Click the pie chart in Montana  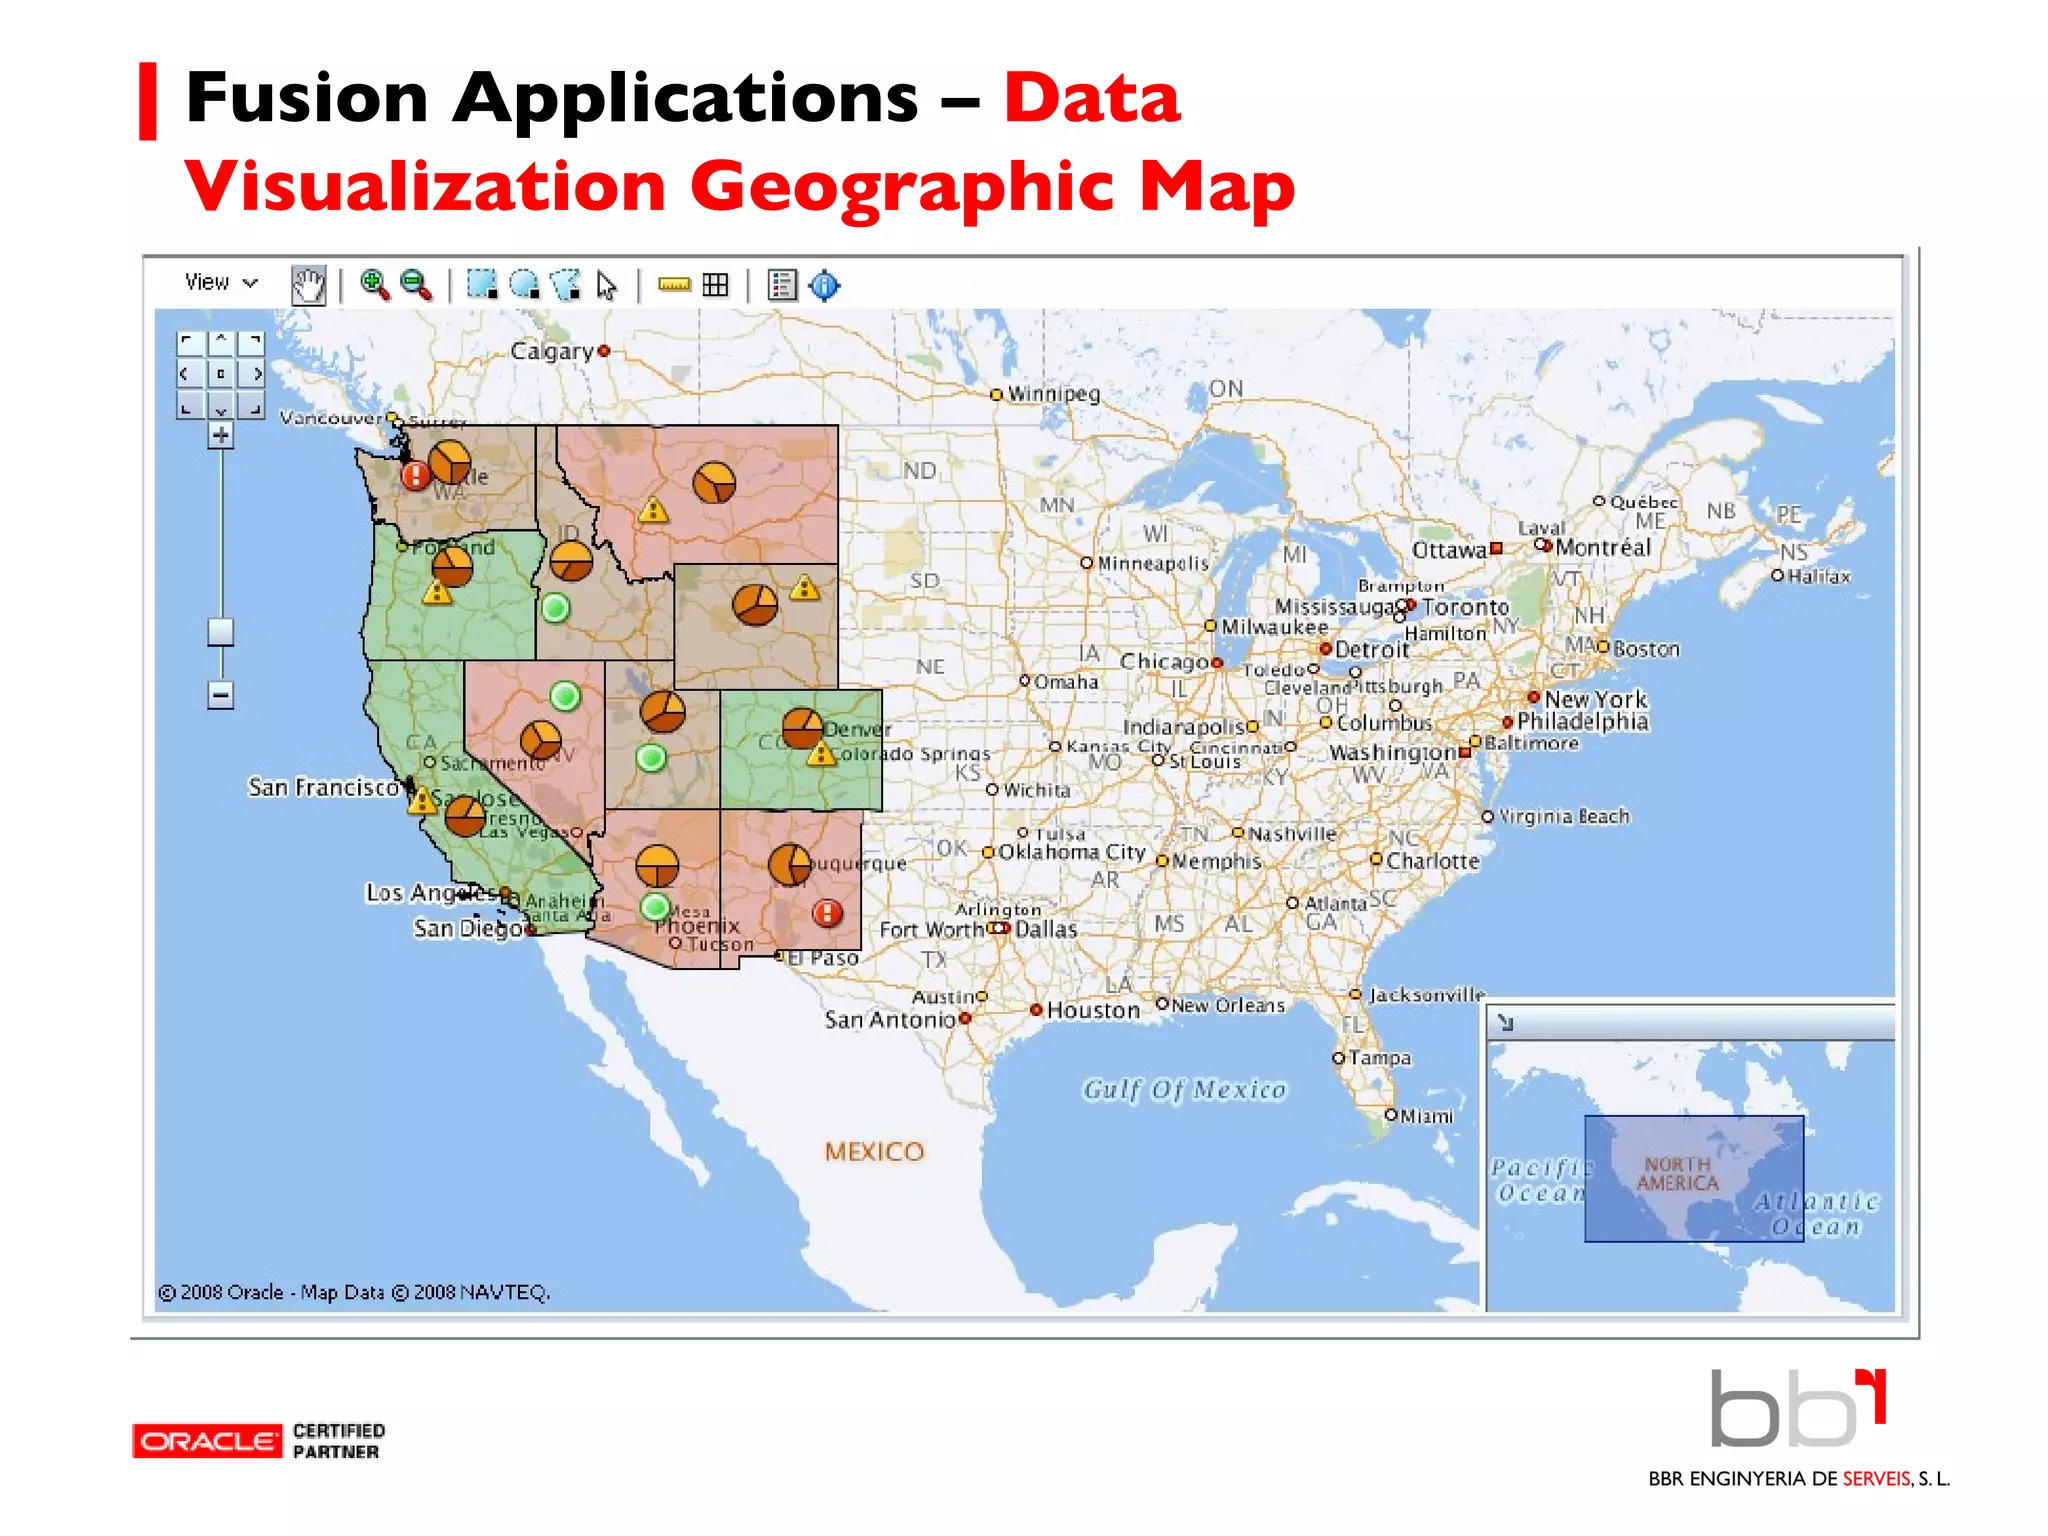[x=714, y=483]
